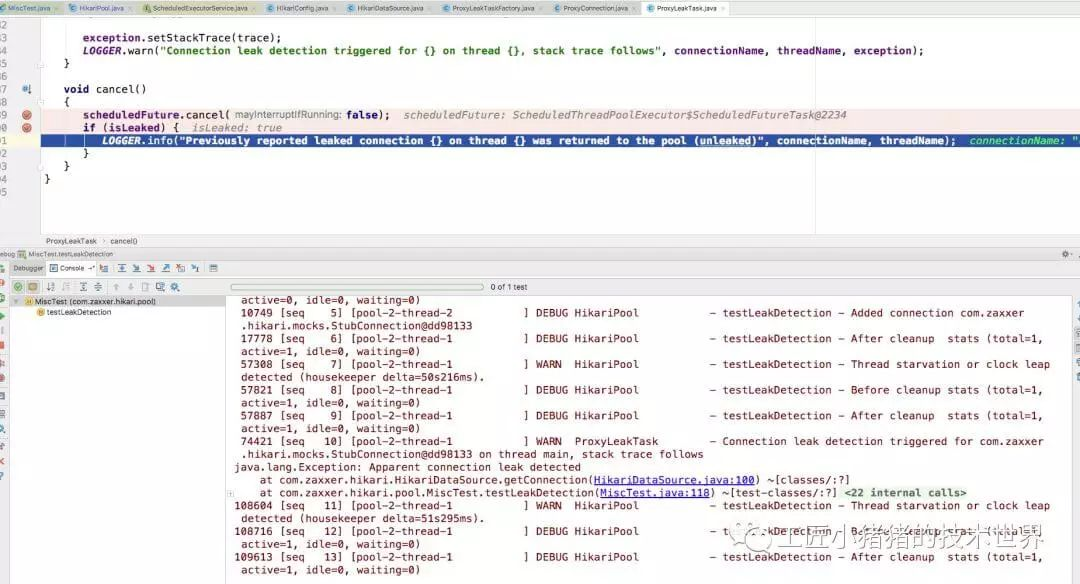Click the Step Out icon
Screen dimensions: 1080x584
165,268
